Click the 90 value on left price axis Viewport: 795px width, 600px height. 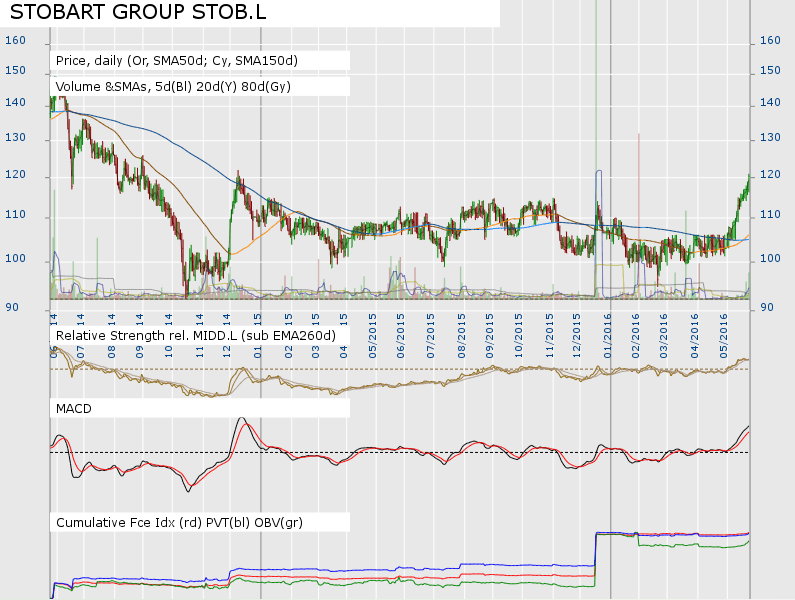coord(12,307)
